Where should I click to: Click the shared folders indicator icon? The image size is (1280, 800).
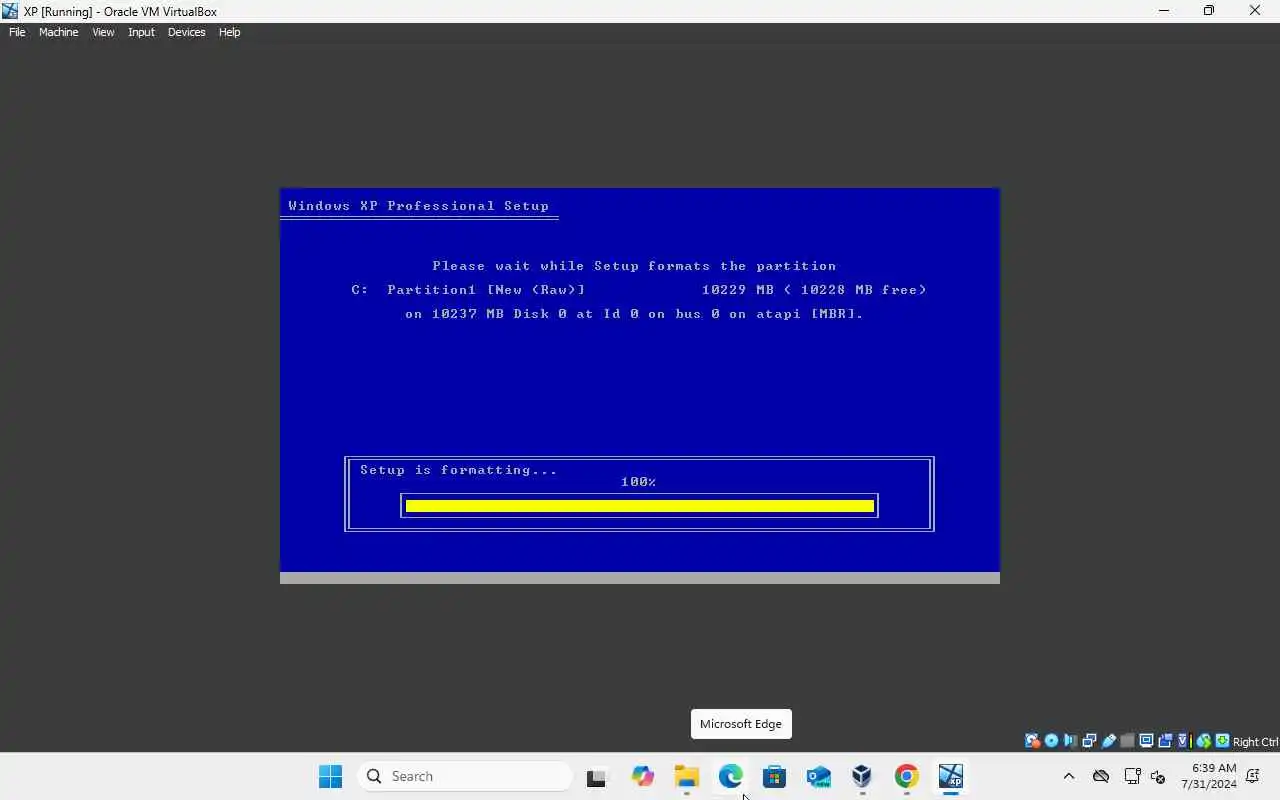1128,741
